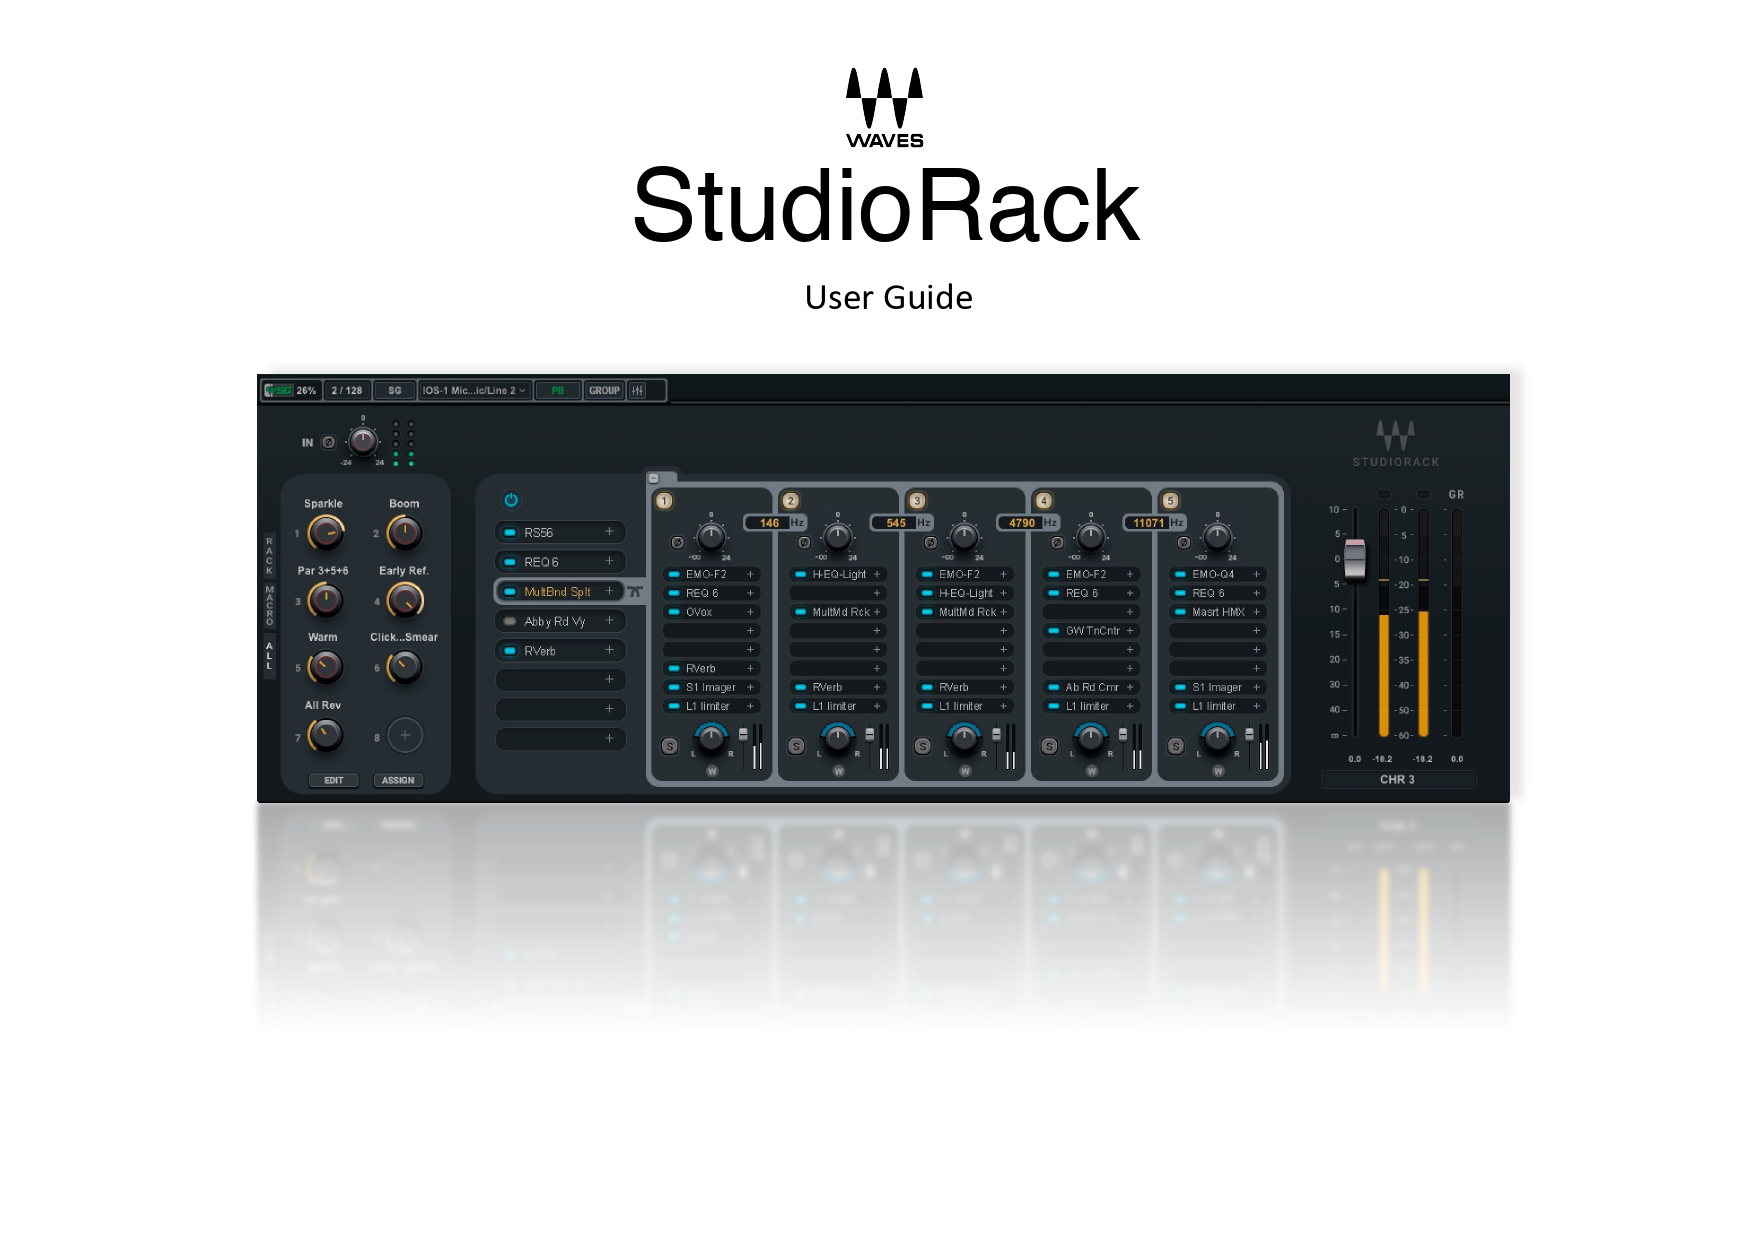This screenshot has width=1754, height=1240.
Task: Toggle bypass on the Abby Rd Vy plugin
Action: 510,620
